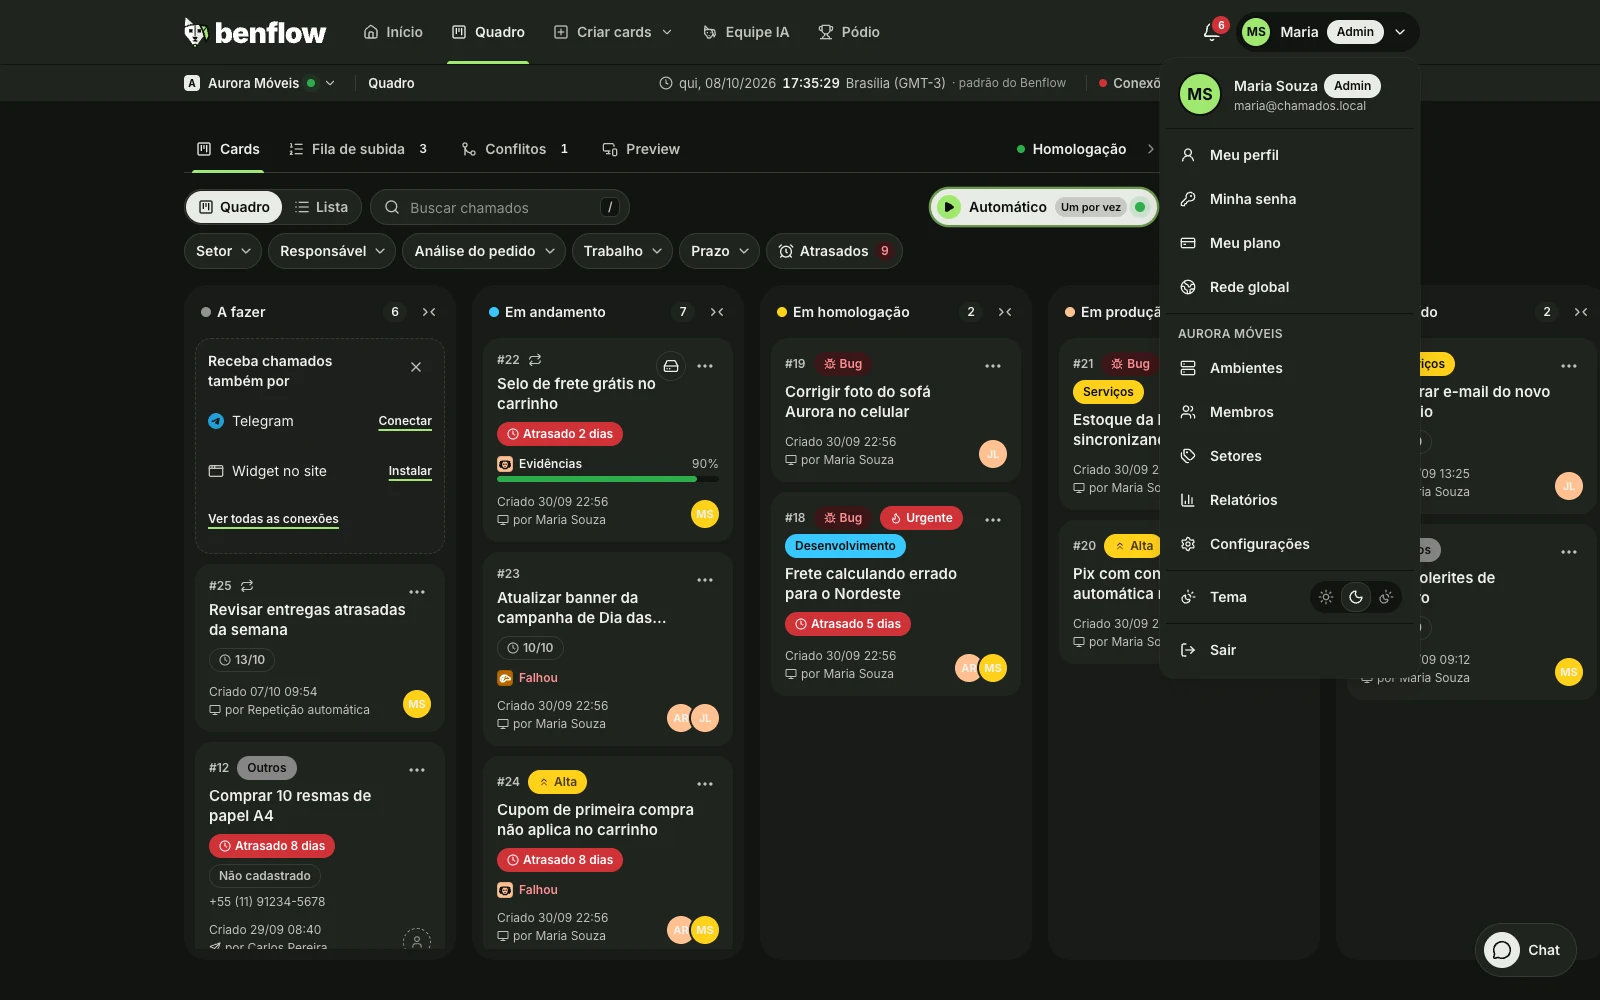Click the benflow logo
The image size is (1600, 1000).
(255, 32)
